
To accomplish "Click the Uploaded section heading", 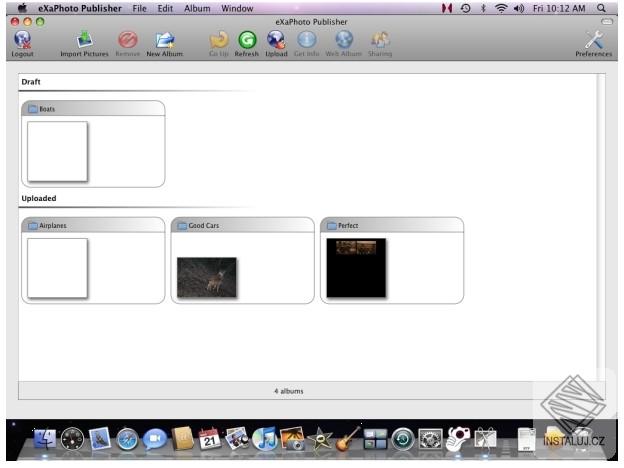I will (x=39, y=198).
